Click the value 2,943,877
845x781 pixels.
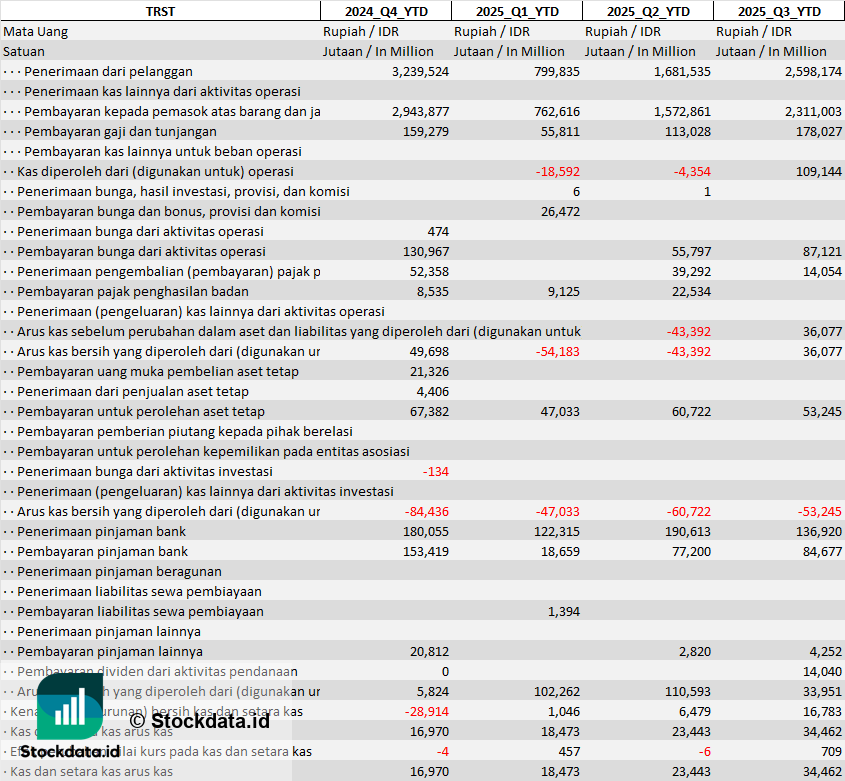420,112
